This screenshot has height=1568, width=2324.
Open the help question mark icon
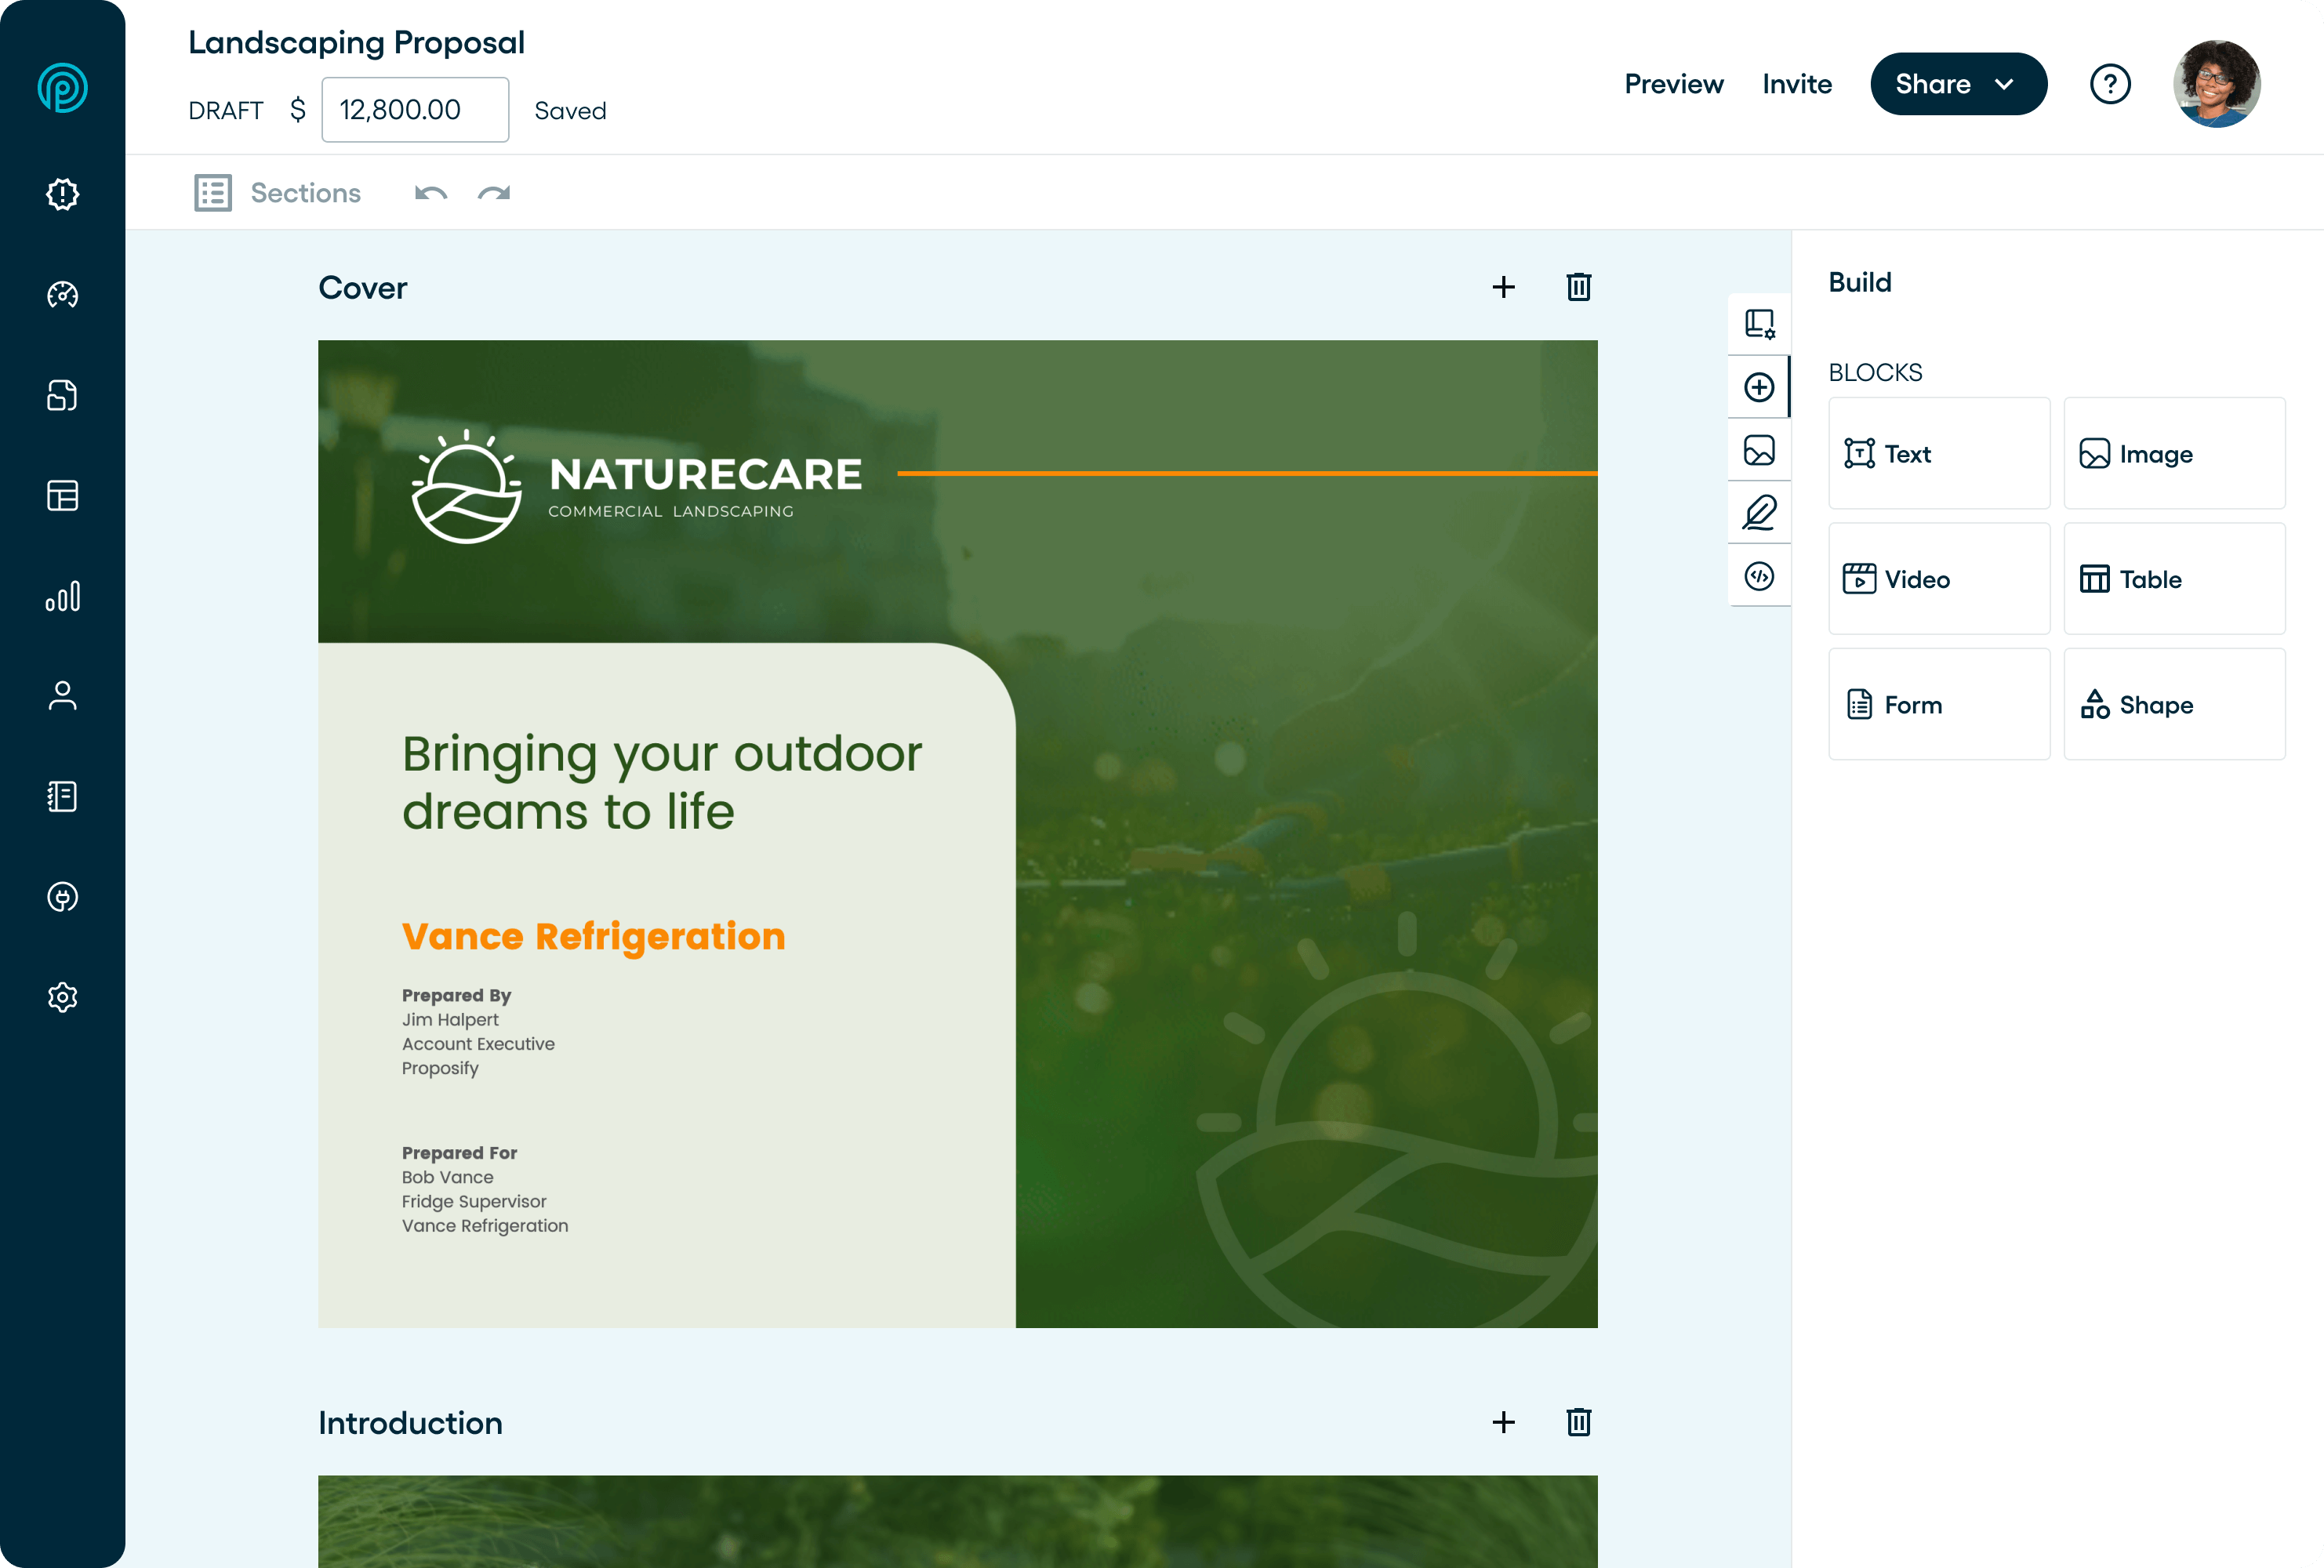[2110, 84]
